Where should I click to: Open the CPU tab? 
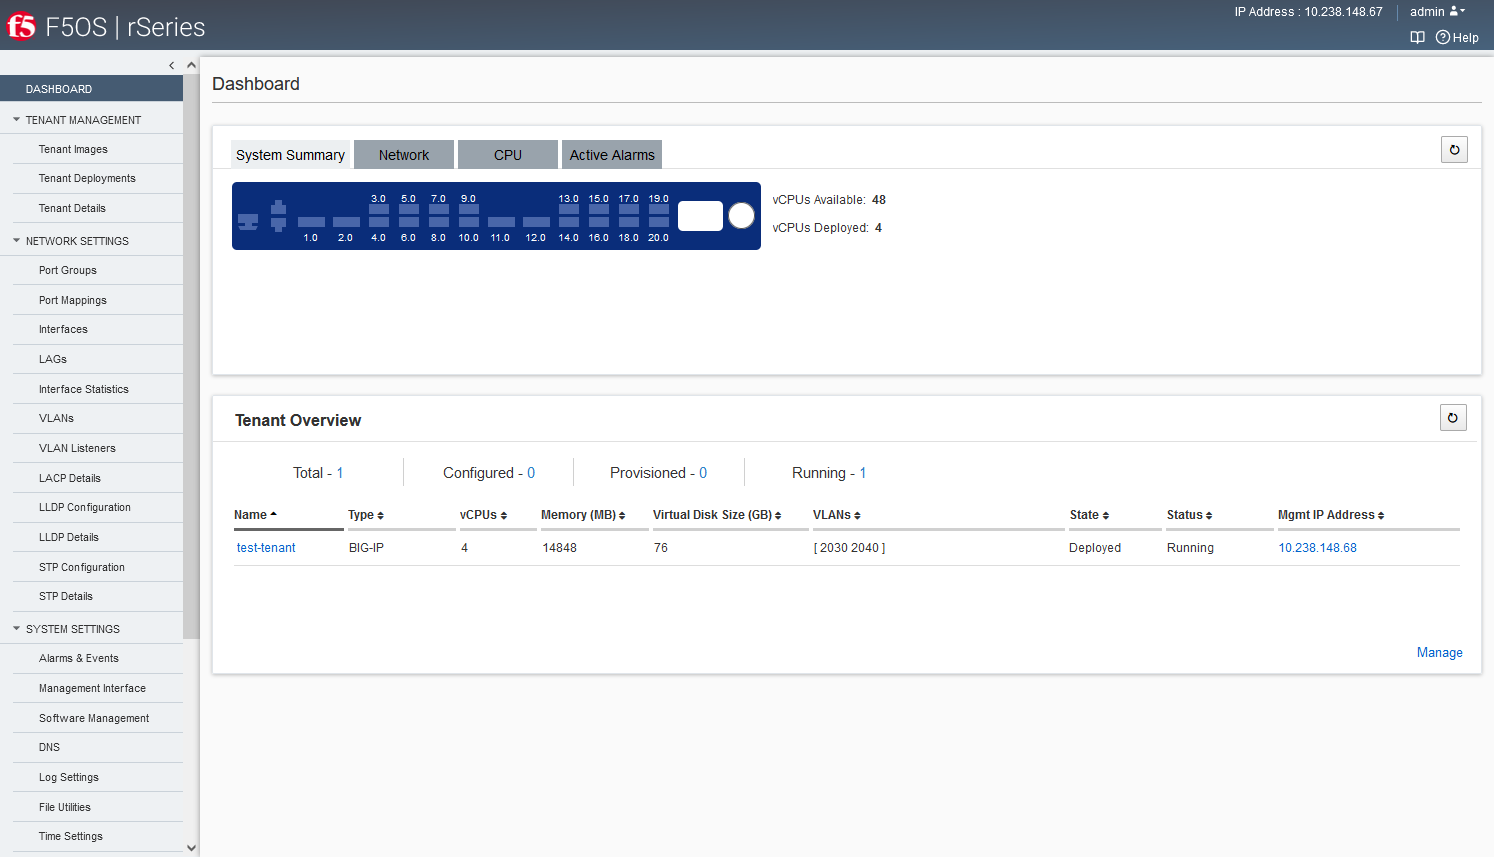pos(508,155)
